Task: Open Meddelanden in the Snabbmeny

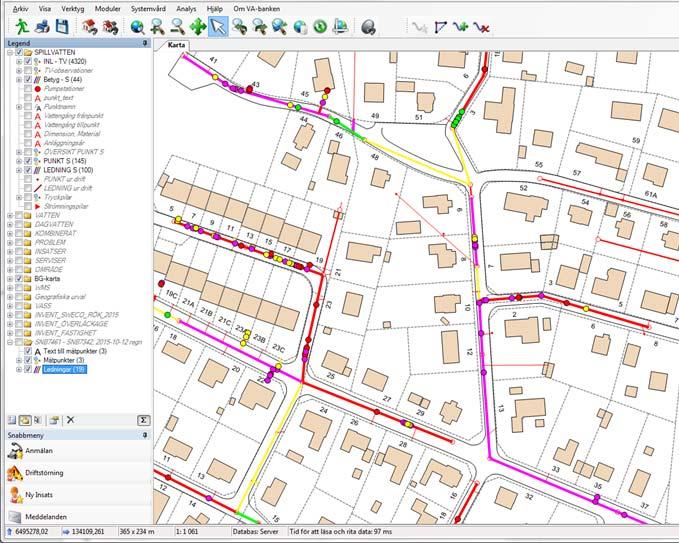Action: (x=79, y=516)
